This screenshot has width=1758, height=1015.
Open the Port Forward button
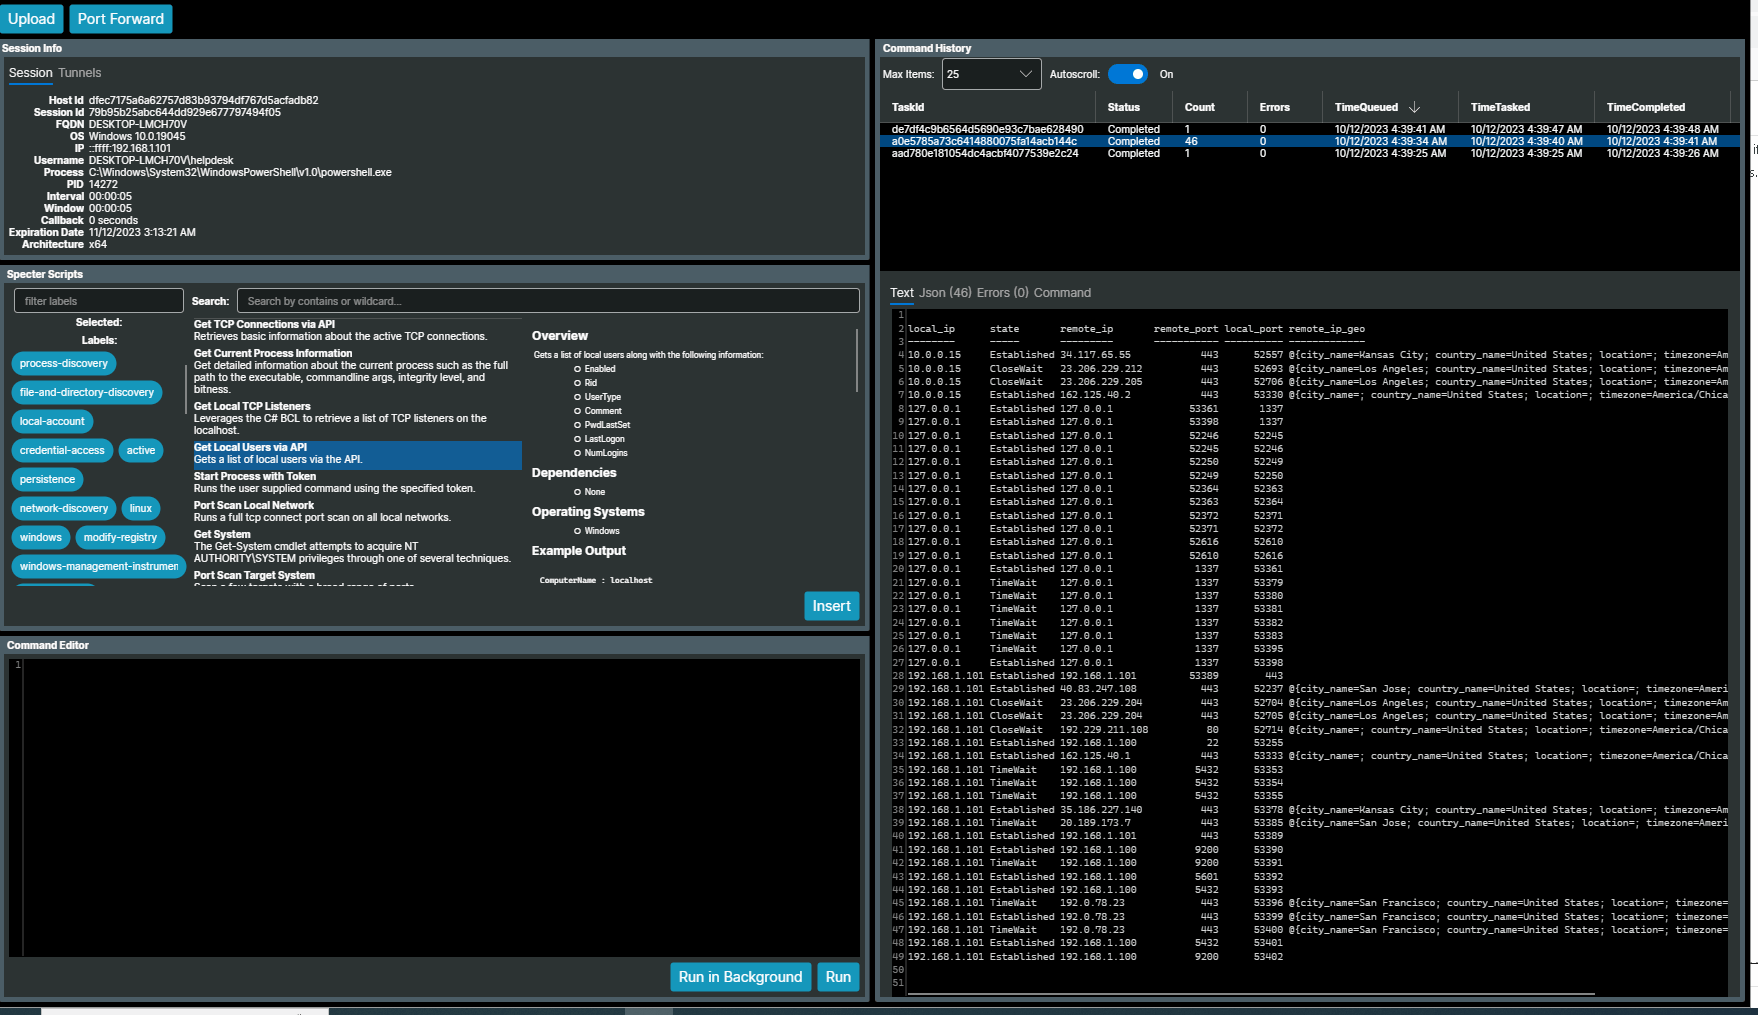(x=121, y=19)
